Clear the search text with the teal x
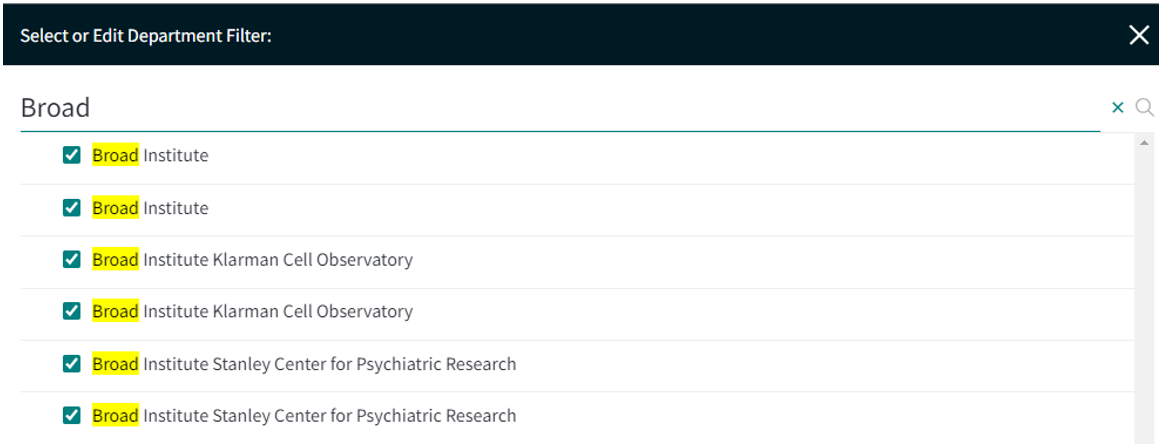Image resolution: width=1159 pixels, height=447 pixels. tap(1118, 108)
